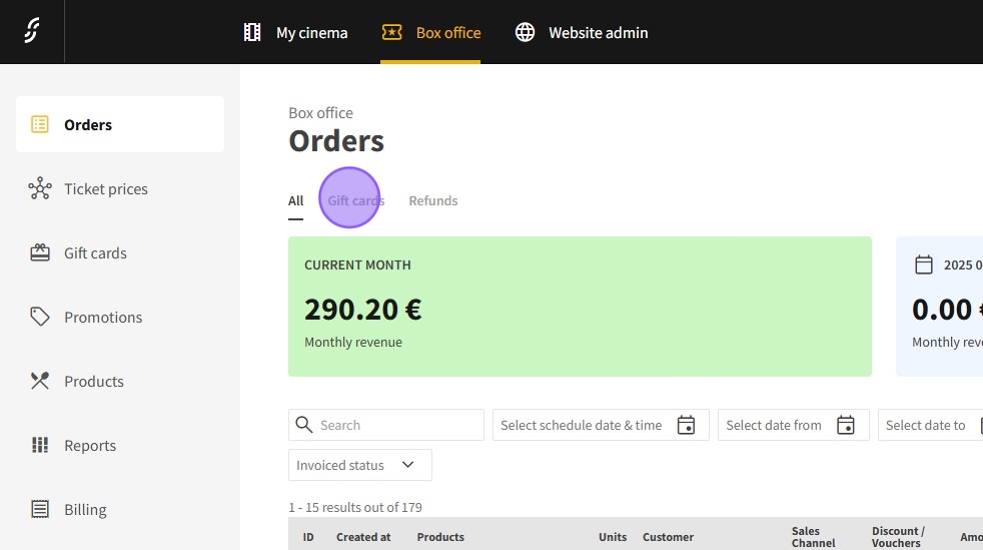Open the Select date from calendar icon
Screen dimensions: 983x550
click(x=846, y=425)
